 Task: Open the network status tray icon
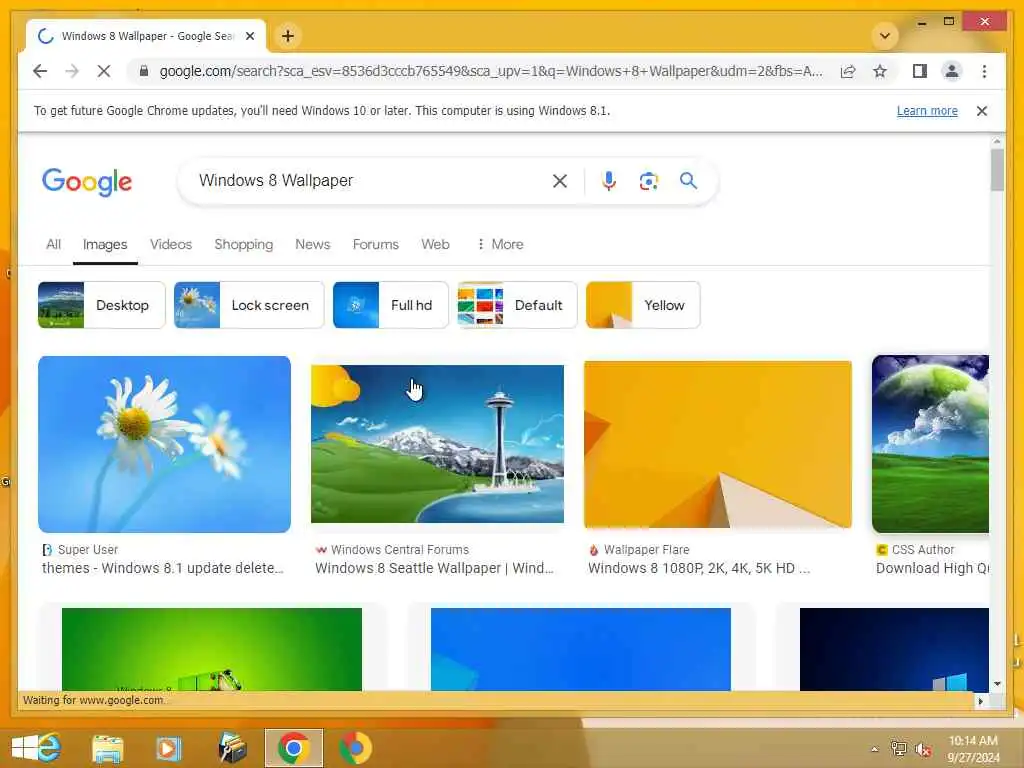(x=899, y=749)
